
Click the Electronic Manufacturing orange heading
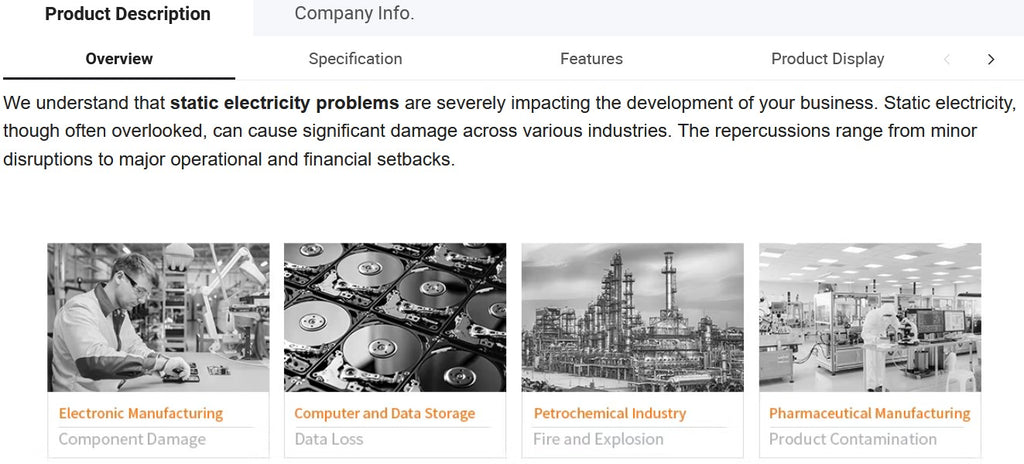tap(141, 413)
